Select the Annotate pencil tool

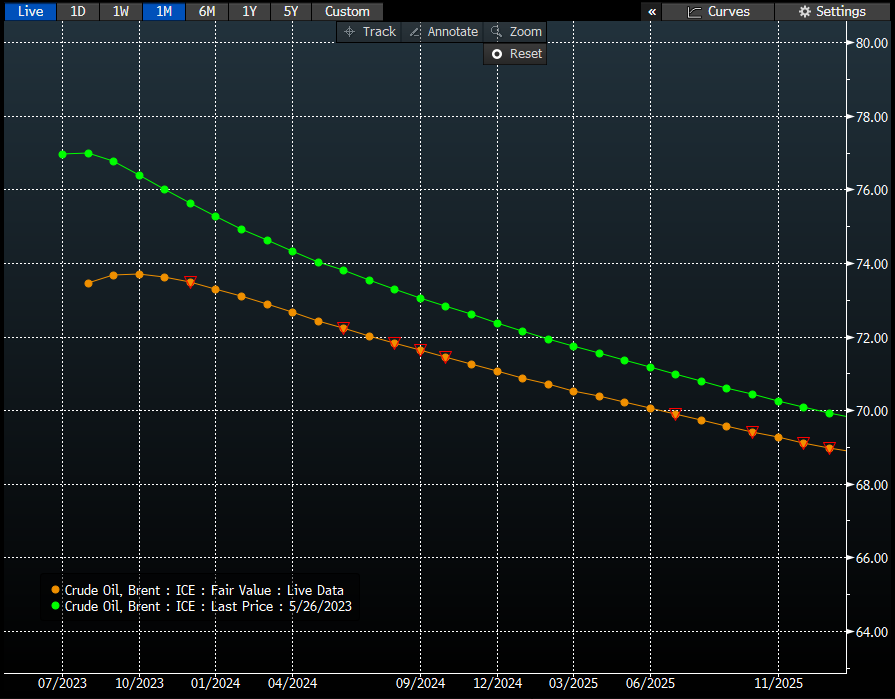click(443, 32)
